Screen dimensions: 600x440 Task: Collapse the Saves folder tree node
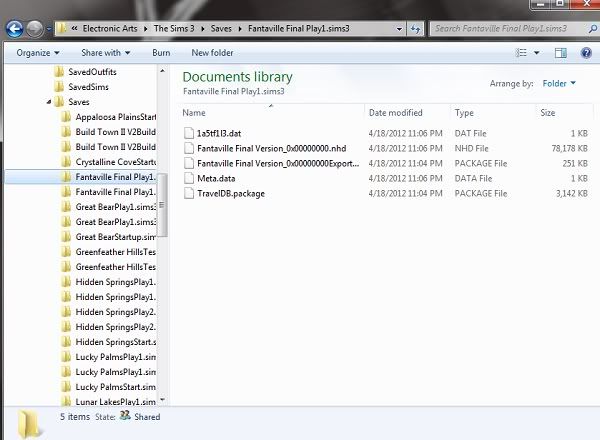click(49, 102)
